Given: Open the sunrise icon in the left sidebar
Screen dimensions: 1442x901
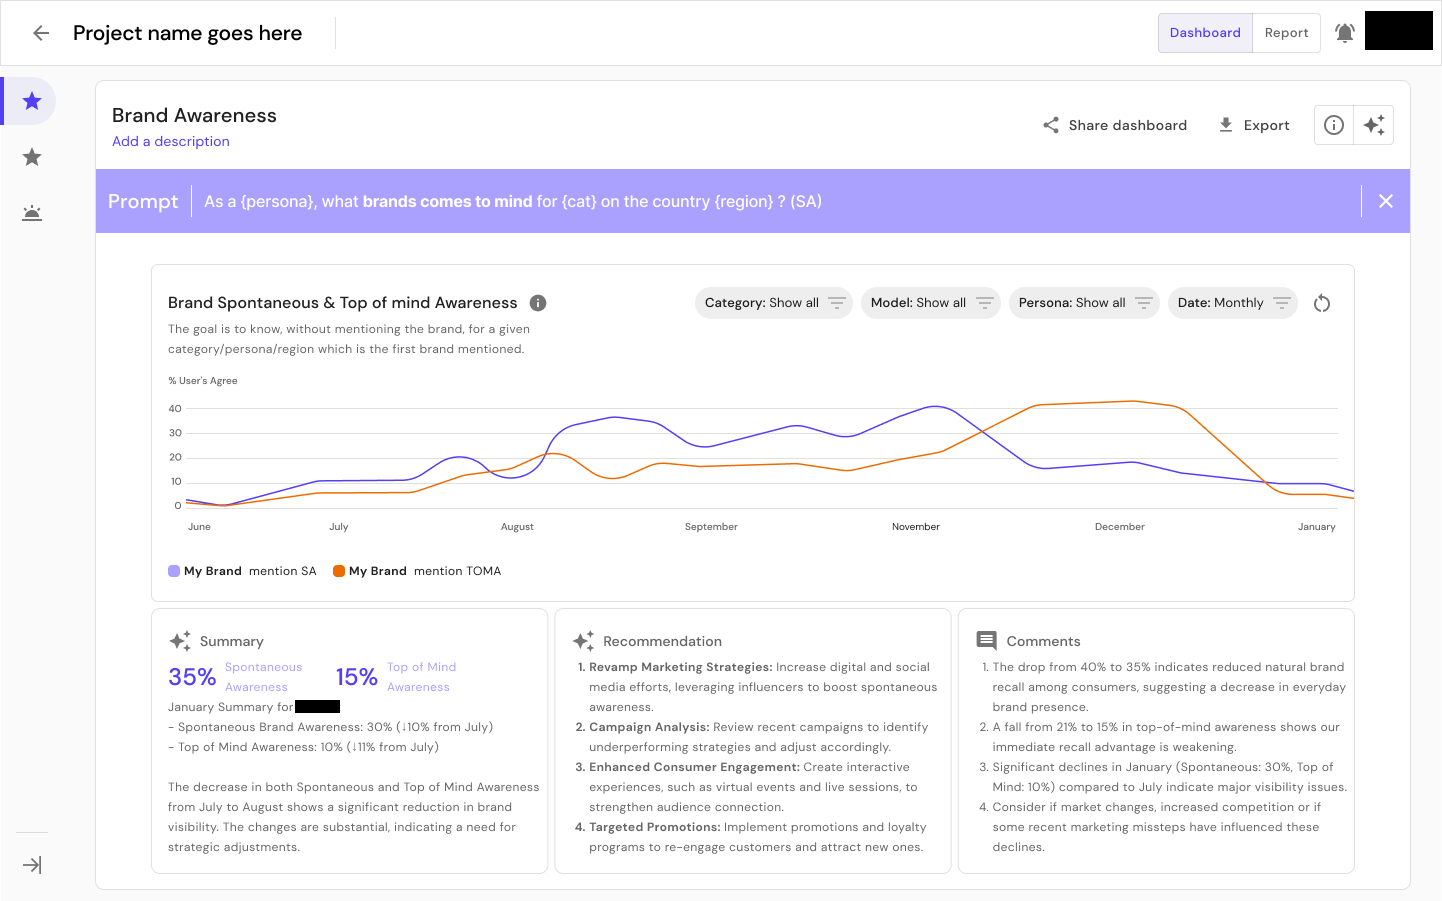Looking at the screenshot, I should [31, 212].
